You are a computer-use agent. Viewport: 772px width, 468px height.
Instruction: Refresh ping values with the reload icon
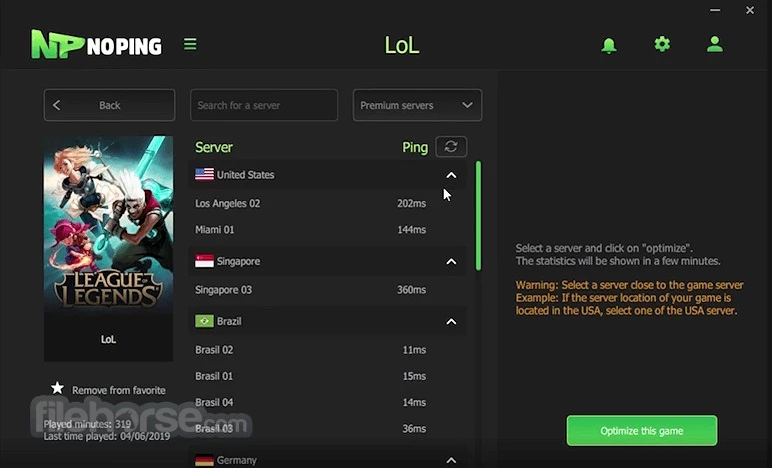coord(451,147)
